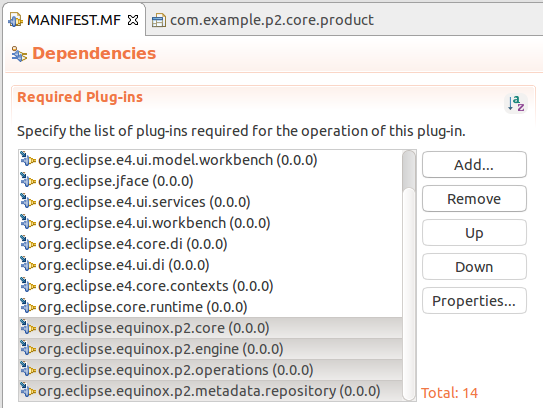Click the MANIFEST.MF tab file icon
The width and height of the screenshot is (543, 408).
pos(16,20)
